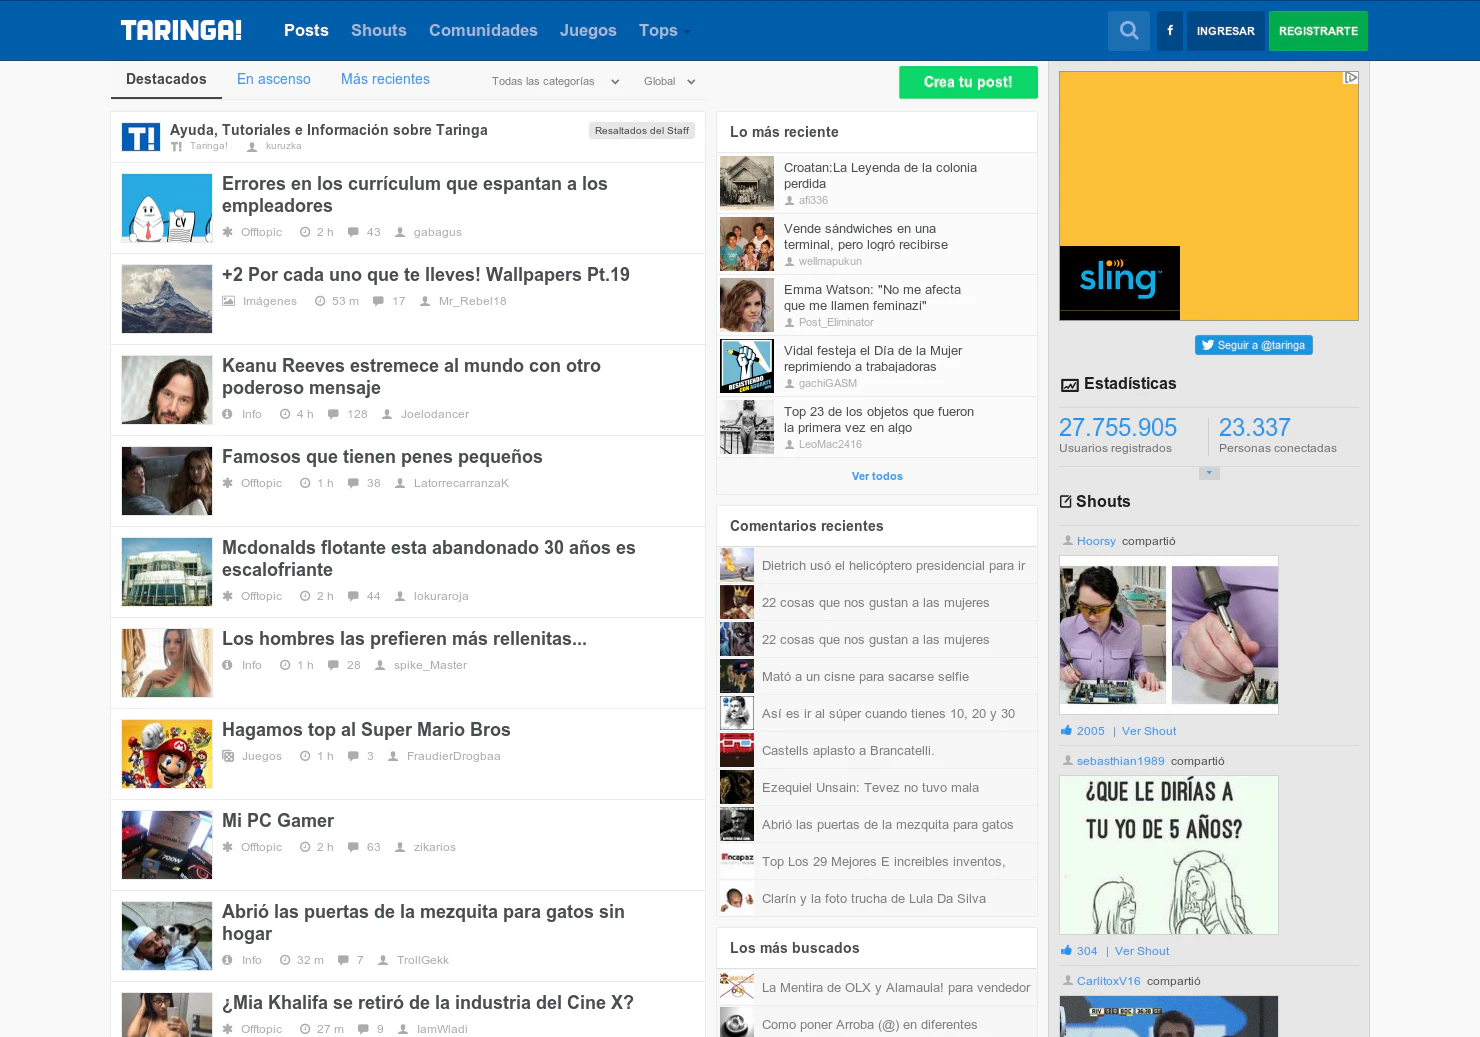This screenshot has height=1037, width=1480.
Task: Open Vidal festeja el Día de la Mujer
Action: pyautogui.click(x=873, y=359)
